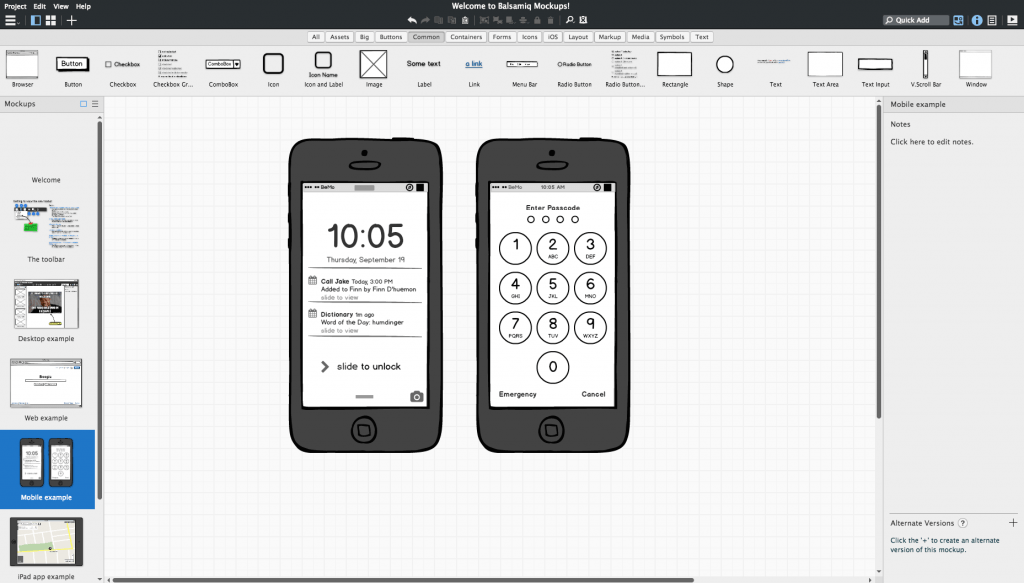Open the Project menu
Viewport: 1024px width, 583px height.
tap(13, 5)
